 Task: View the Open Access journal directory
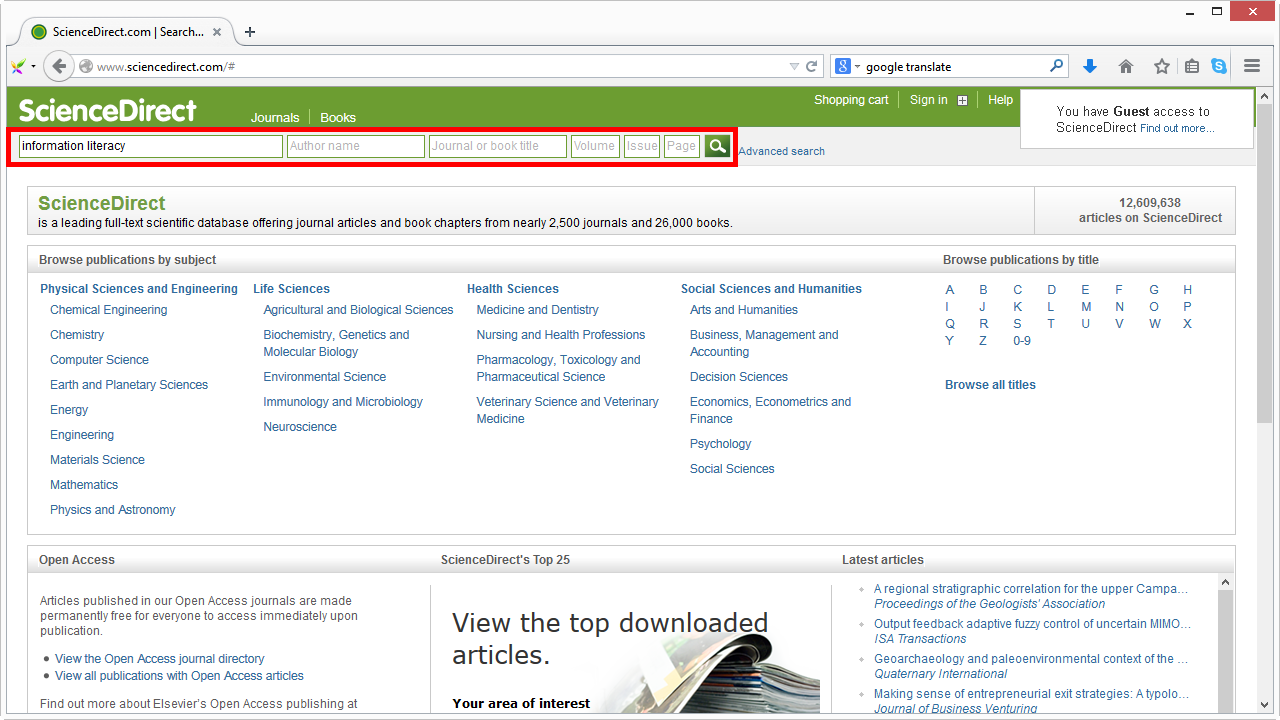160,659
